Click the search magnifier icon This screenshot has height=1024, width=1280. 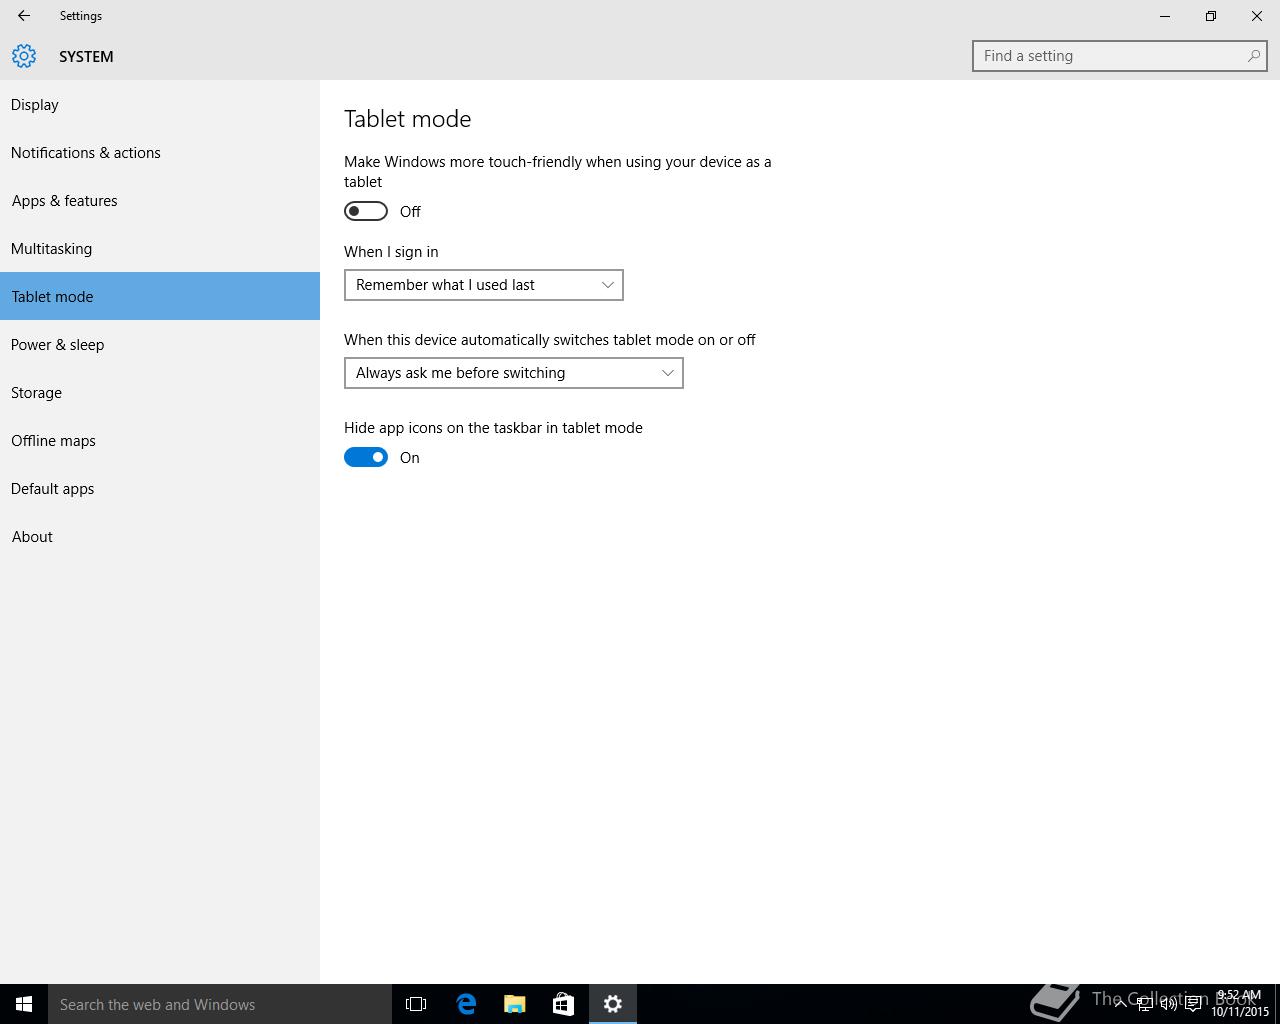click(x=1253, y=56)
